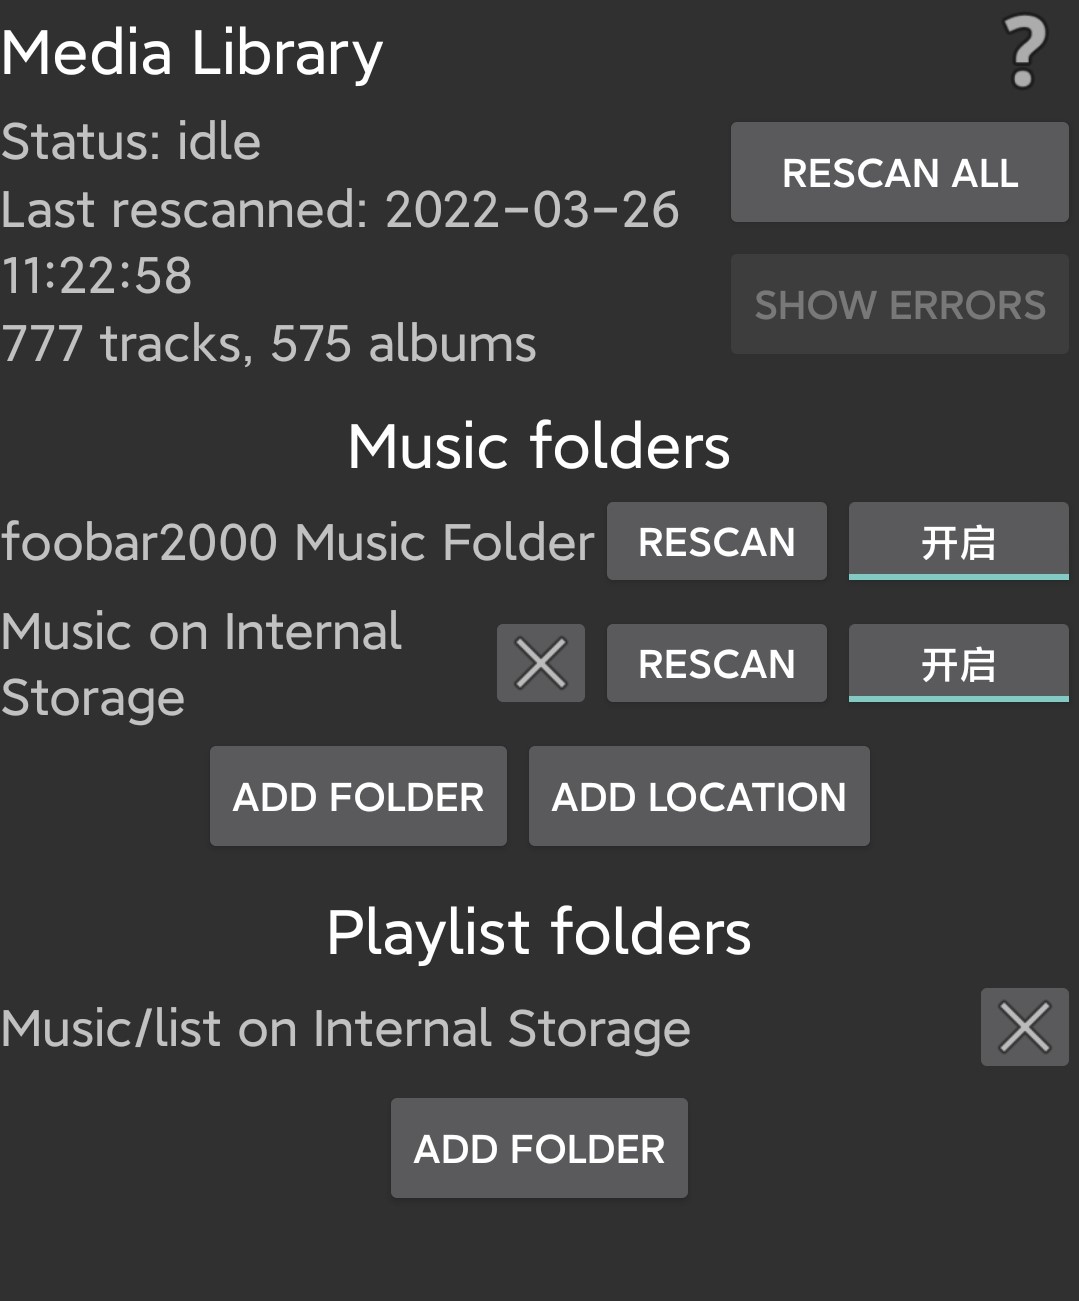This screenshot has height=1301, width=1079.
Task: Toggle 开启 switch for foobar2000 Music Folder
Action: pos(959,541)
